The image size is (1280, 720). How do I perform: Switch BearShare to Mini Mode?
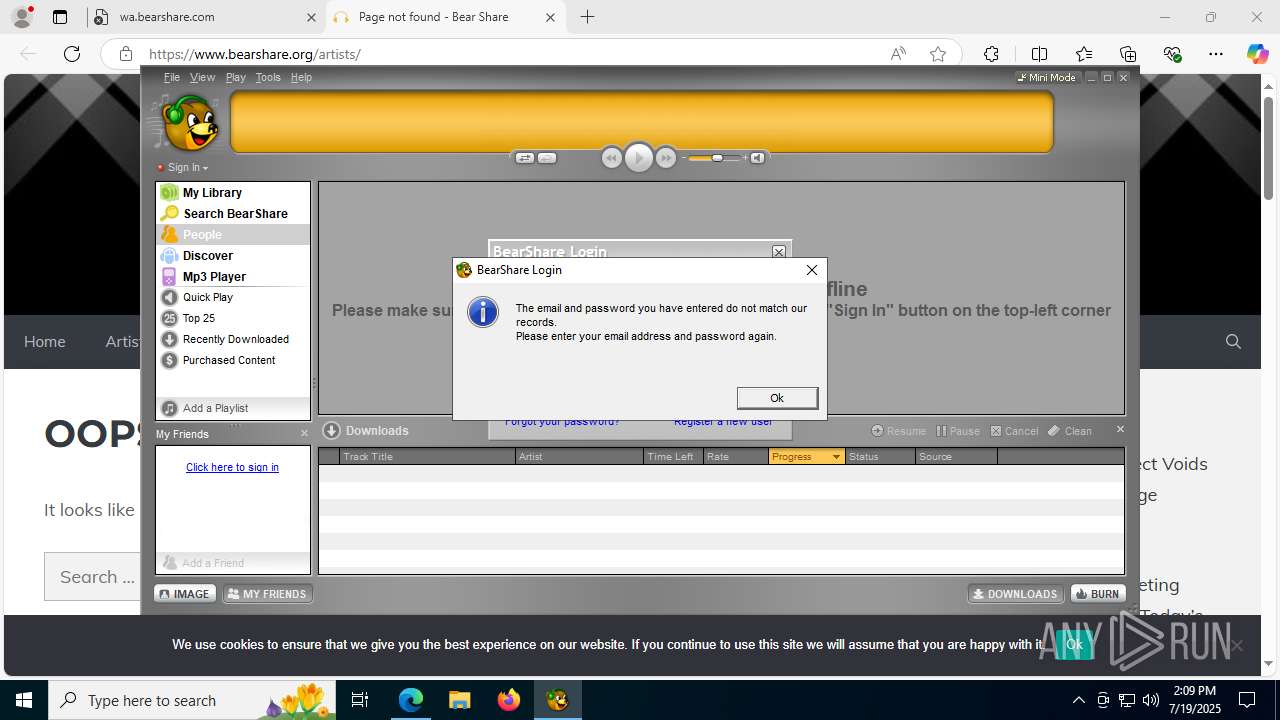click(x=1046, y=77)
